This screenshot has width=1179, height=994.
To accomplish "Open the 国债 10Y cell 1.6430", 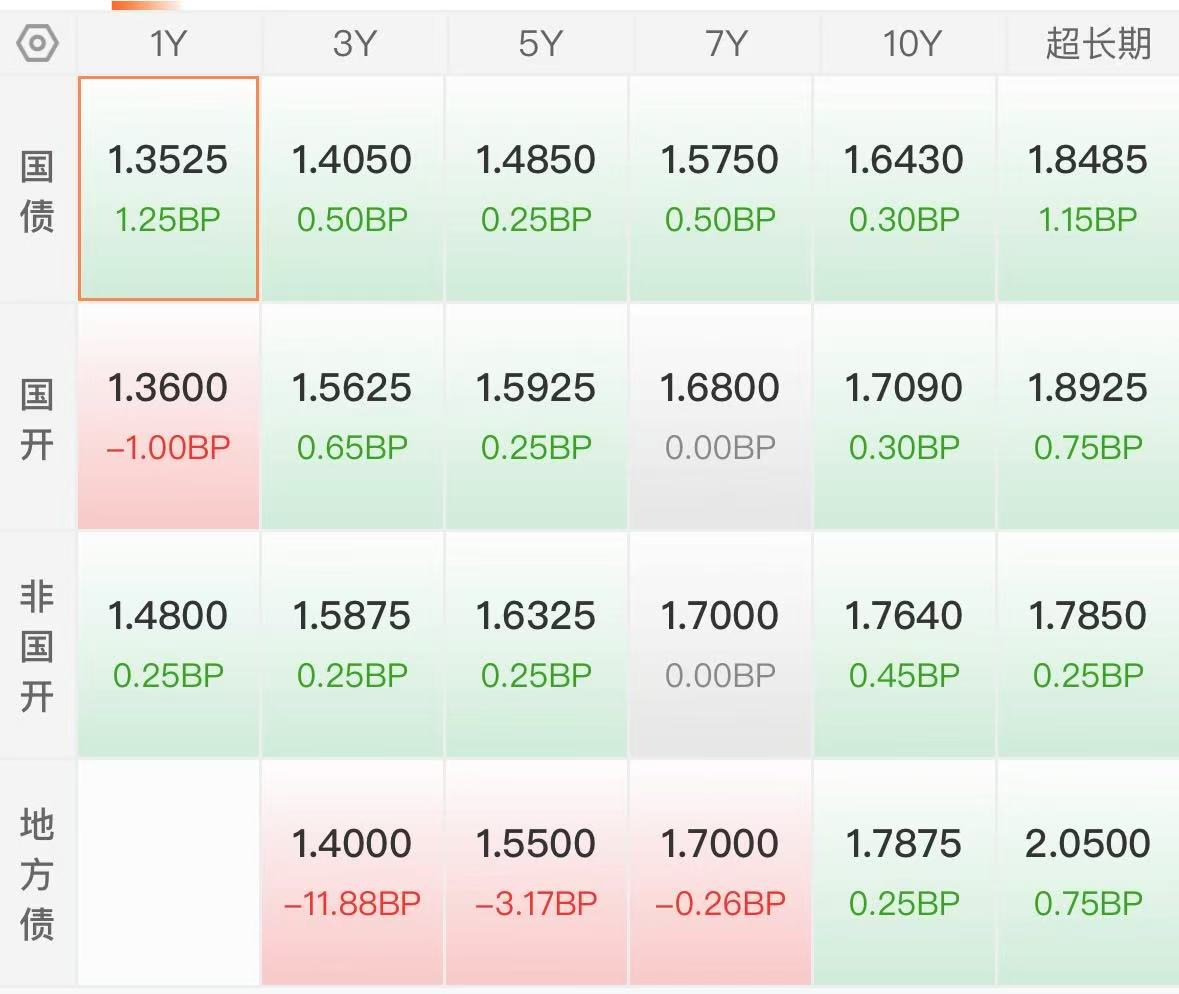I will (905, 188).
